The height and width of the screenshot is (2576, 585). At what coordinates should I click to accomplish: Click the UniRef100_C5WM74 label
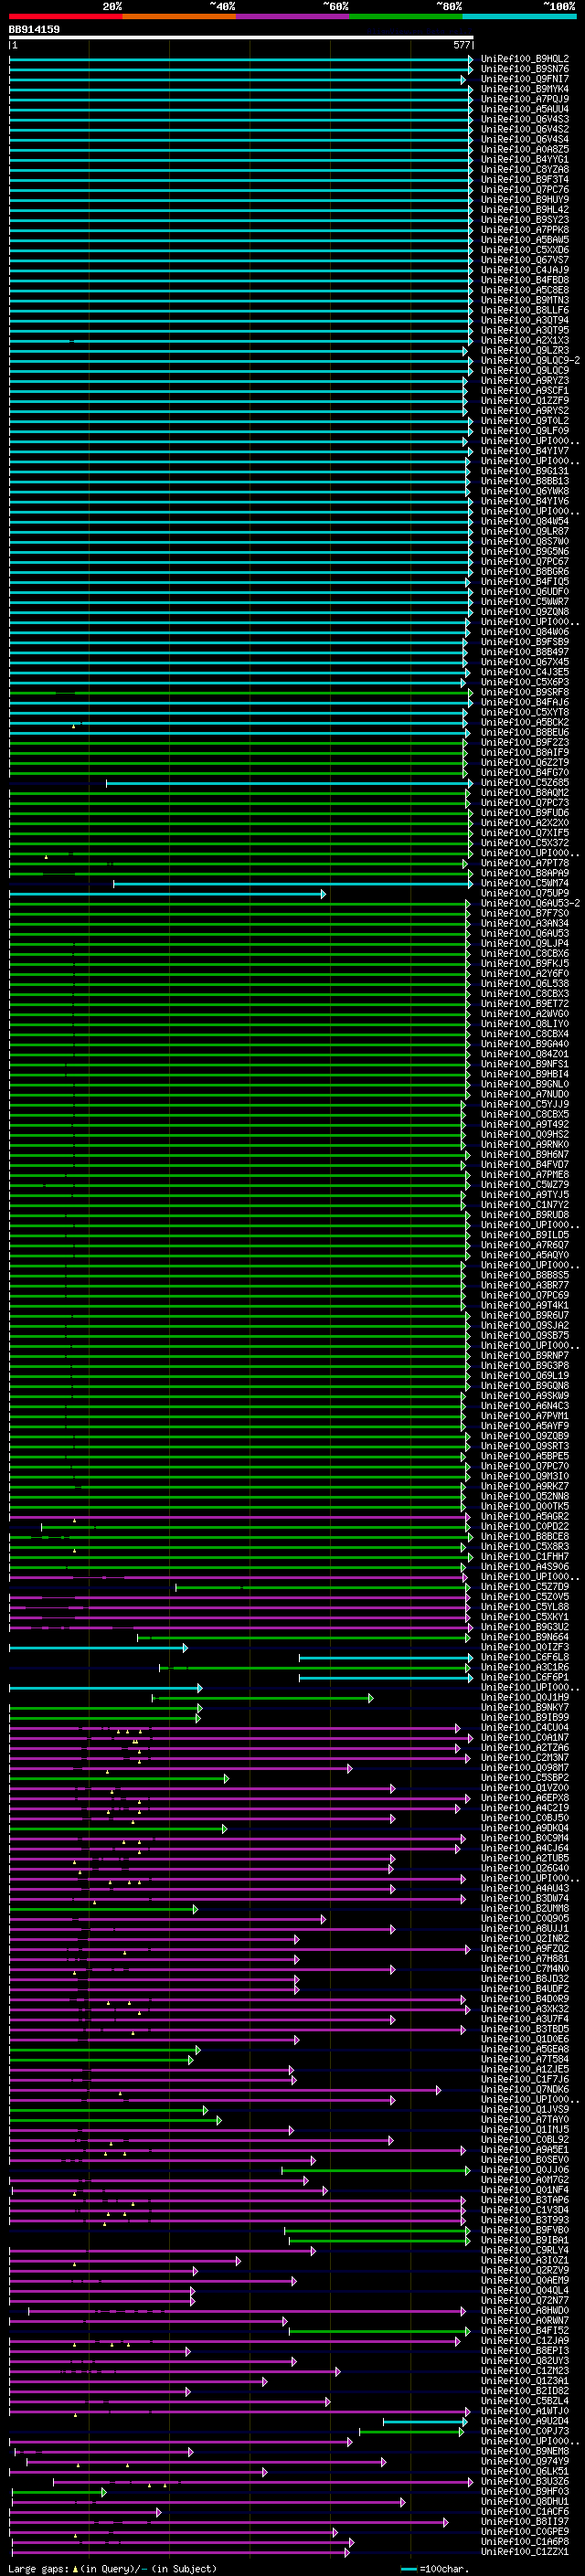tap(525, 883)
